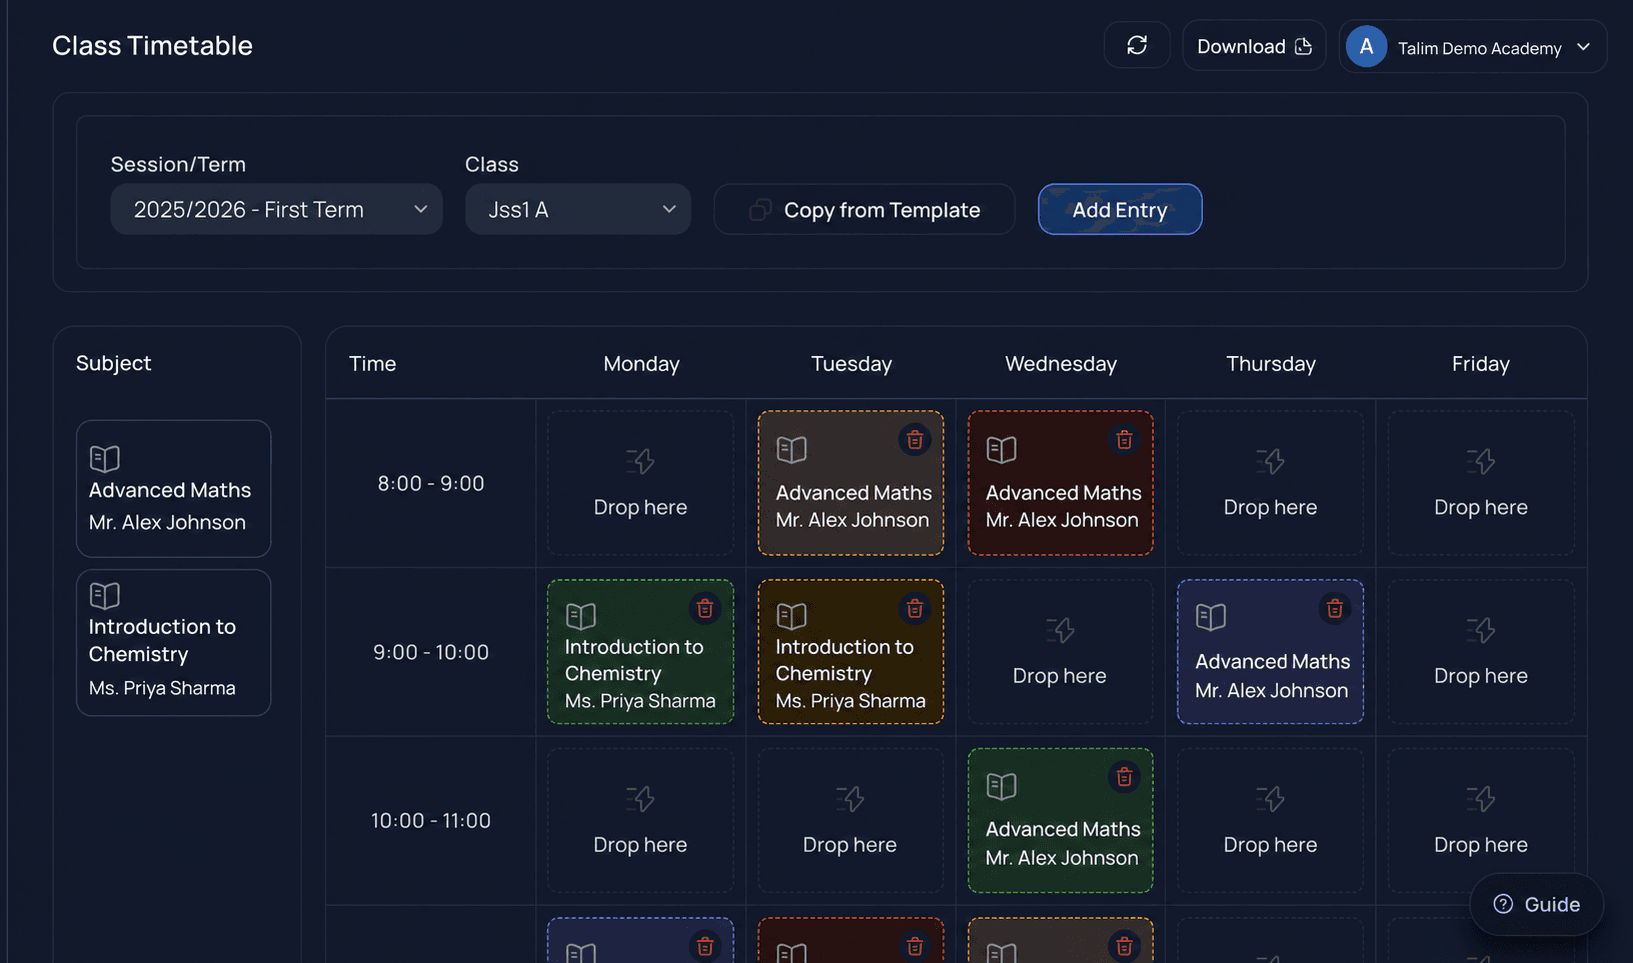Viewport: 1633px width, 963px height.
Task: Click the Wednesday column header
Action: click(x=1061, y=364)
